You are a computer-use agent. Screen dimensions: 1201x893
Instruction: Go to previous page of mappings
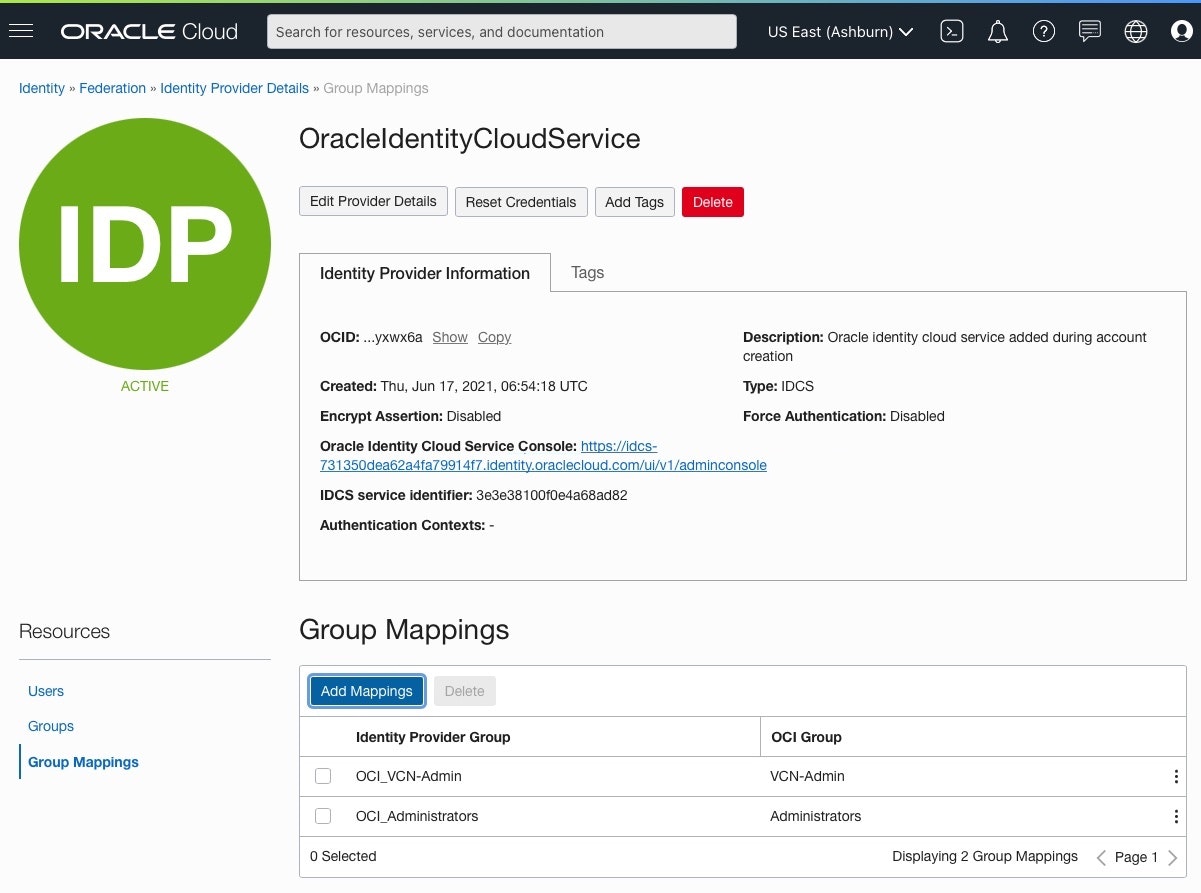[x=1101, y=858]
